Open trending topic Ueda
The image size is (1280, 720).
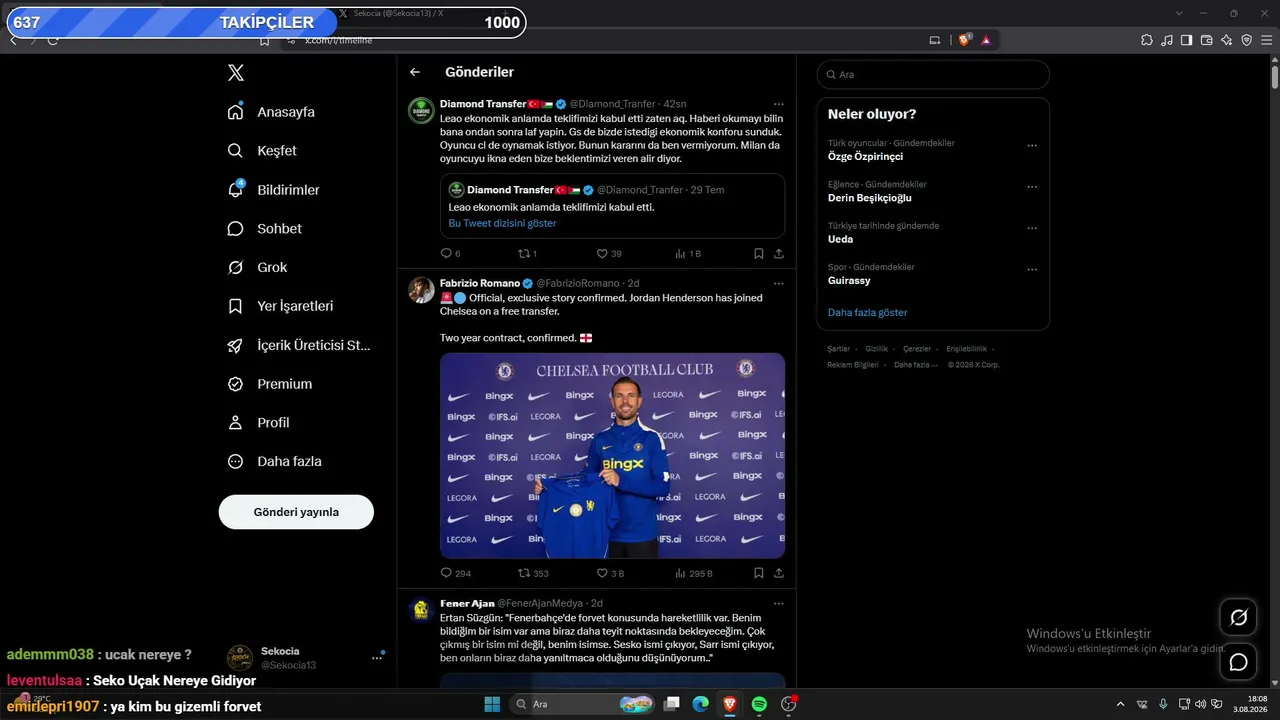[840, 240]
